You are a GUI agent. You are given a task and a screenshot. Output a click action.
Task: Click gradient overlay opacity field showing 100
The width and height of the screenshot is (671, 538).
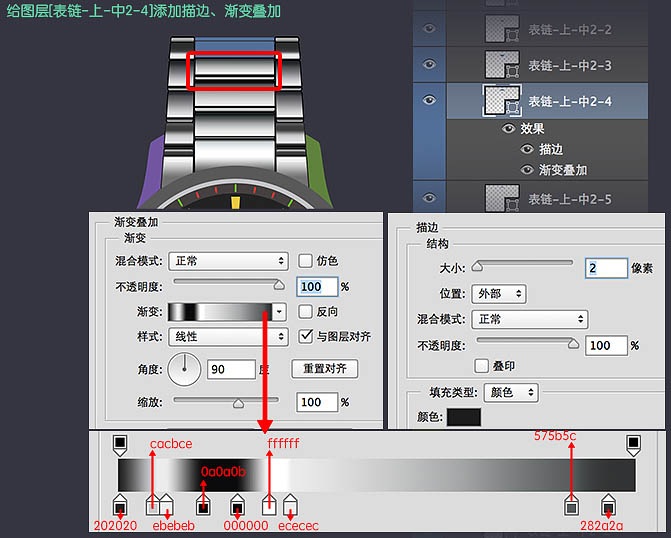coord(317,287)
